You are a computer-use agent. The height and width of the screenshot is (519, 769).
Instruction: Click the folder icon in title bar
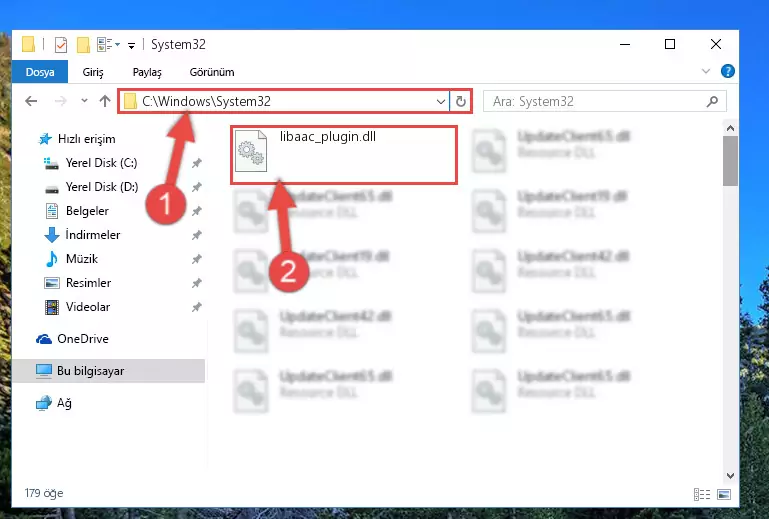[x=28, y=44]
